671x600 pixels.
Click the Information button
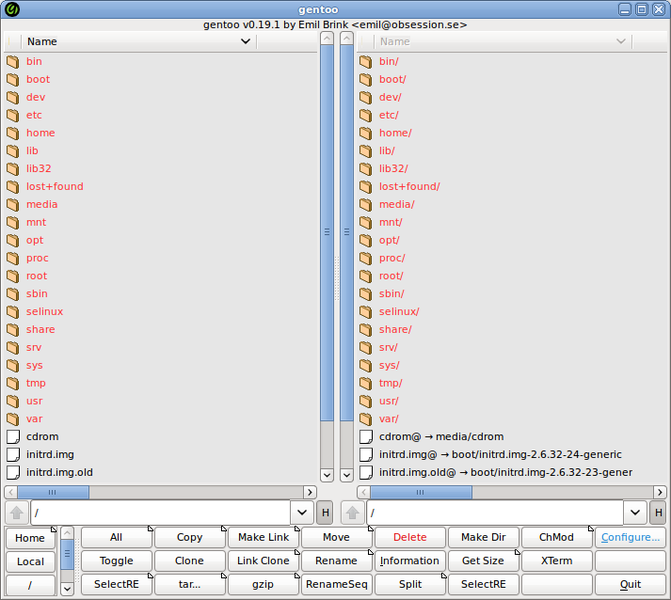[x=410, y=561]
